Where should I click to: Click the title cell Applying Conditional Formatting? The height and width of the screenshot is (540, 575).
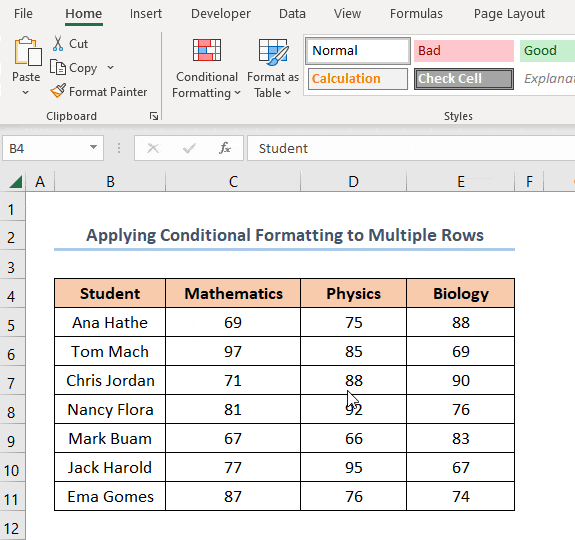coord(285,235)
